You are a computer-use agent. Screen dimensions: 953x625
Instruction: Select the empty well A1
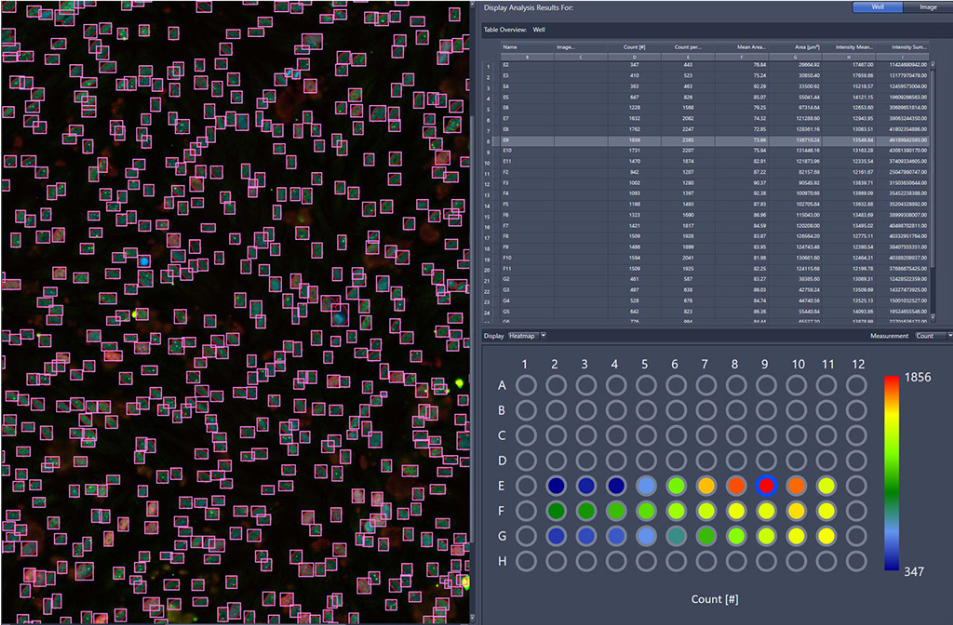526,385
